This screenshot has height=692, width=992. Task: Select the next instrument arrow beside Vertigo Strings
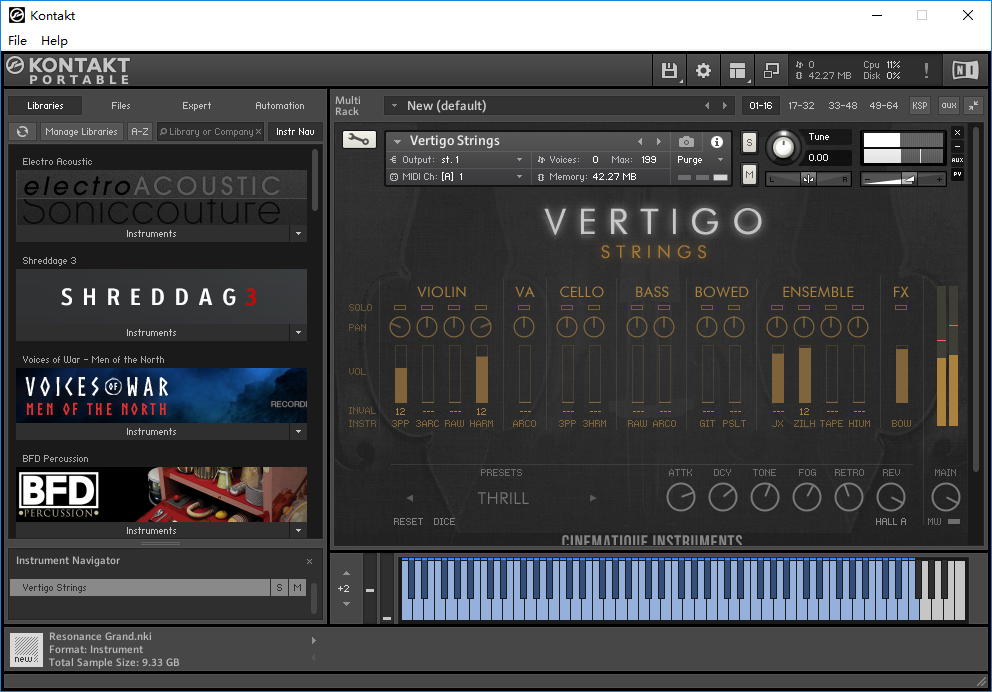point(659,142)
